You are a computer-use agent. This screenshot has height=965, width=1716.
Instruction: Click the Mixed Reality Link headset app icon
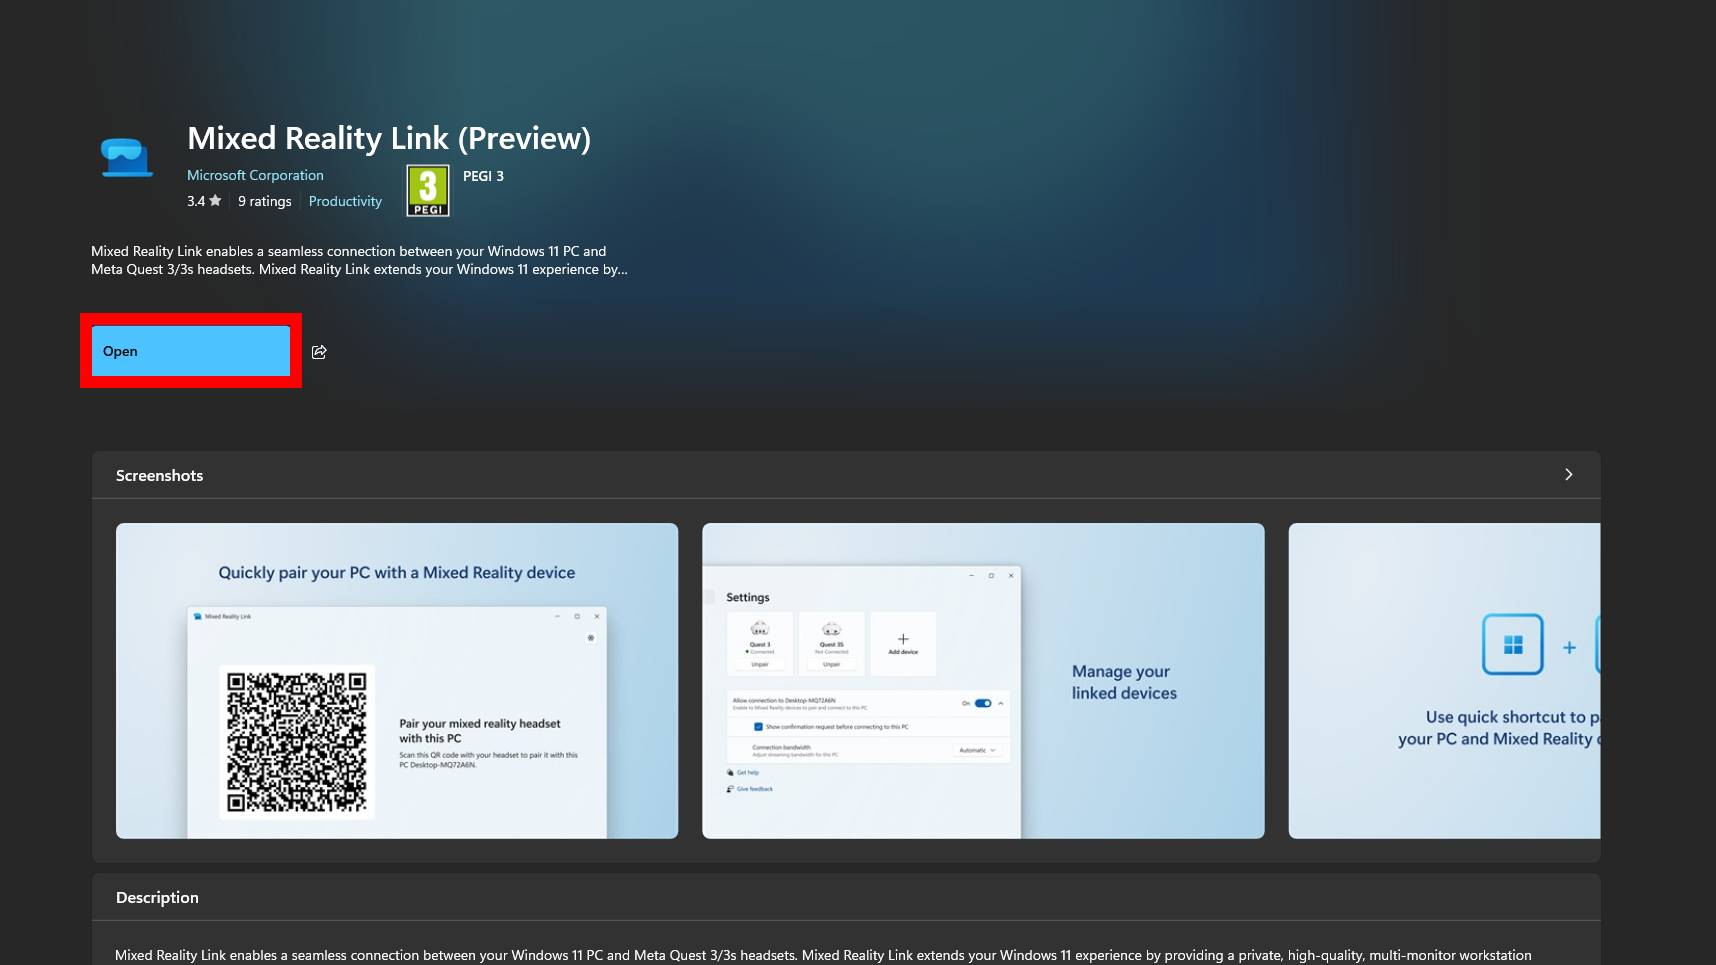(x=126, y=158)
